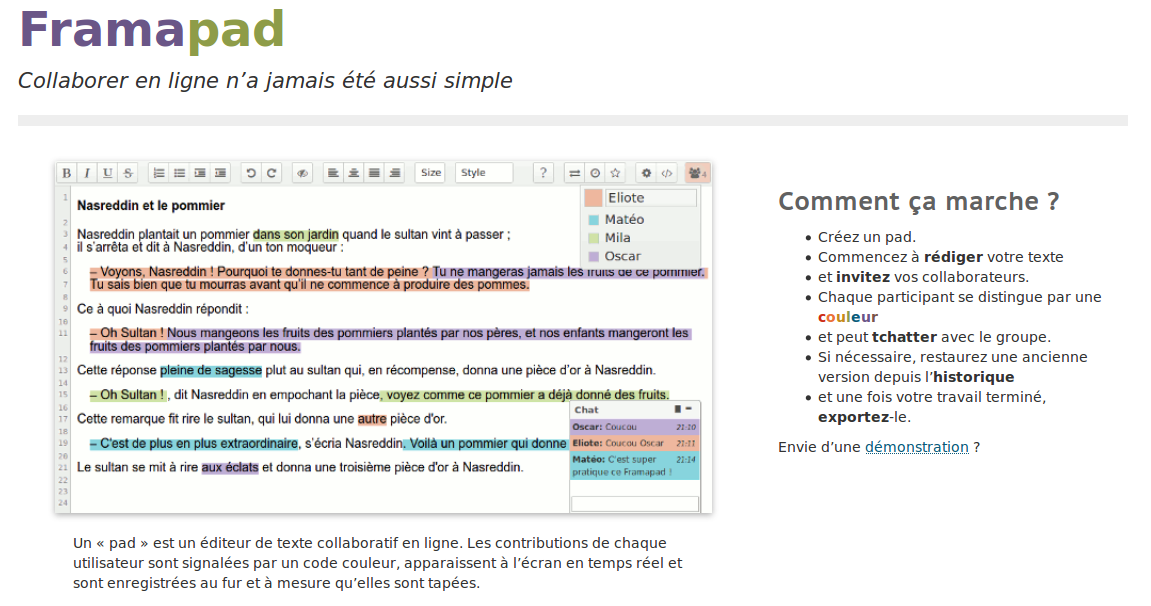Click the chat message input field
Viewport: 1151px width, 606px height.
(x=635, y=503)
